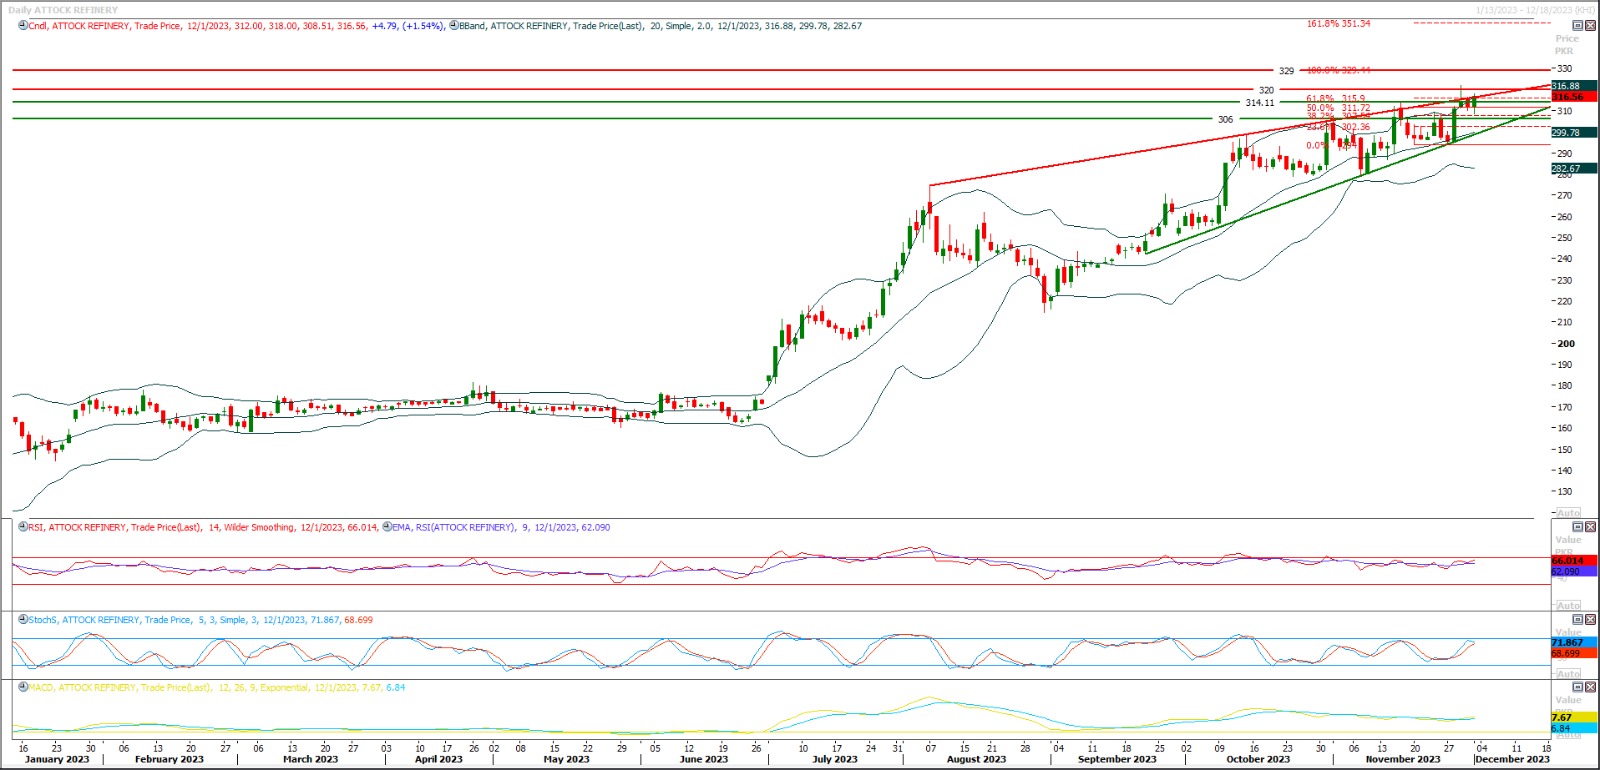This screenshot has height=770, width=1600.
Task: Close the Stochastic indicator panel
Action: point(1591,620)
